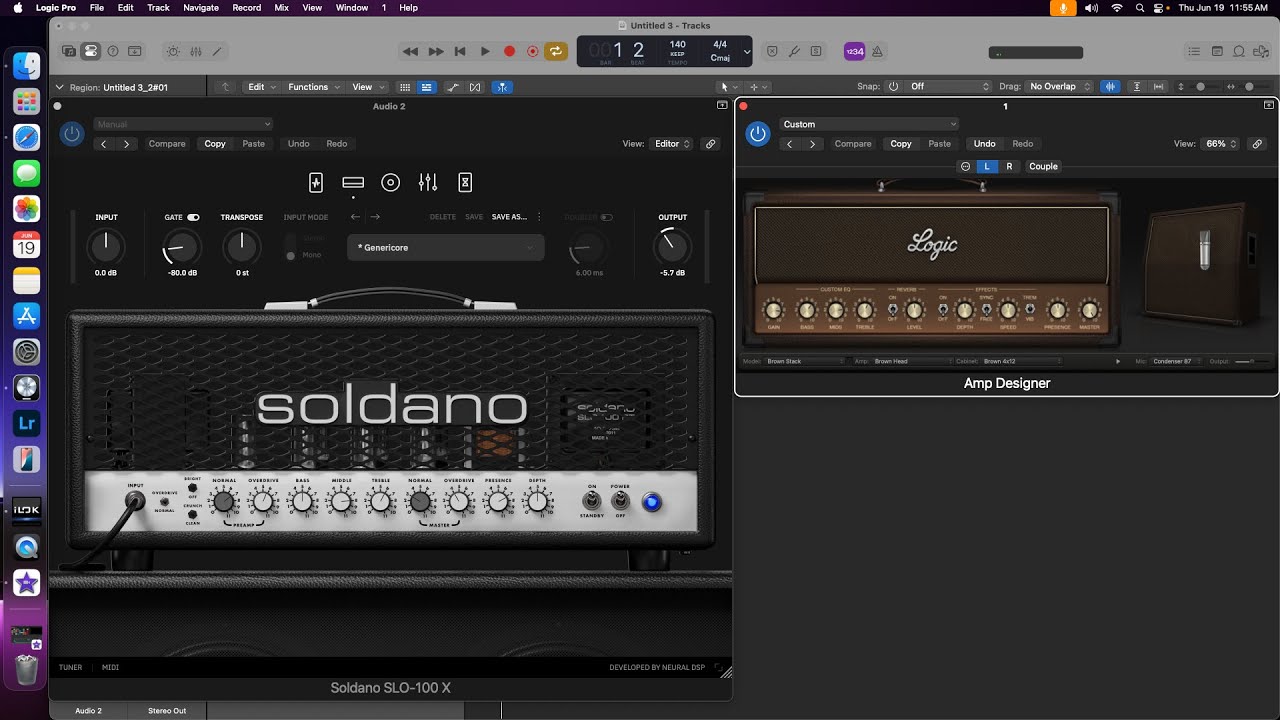The height and width of the screenshot is (720, 1280).
Task: Show Smart Controls in the control bar
Action: pyautogui.click(x=173, y=51)
